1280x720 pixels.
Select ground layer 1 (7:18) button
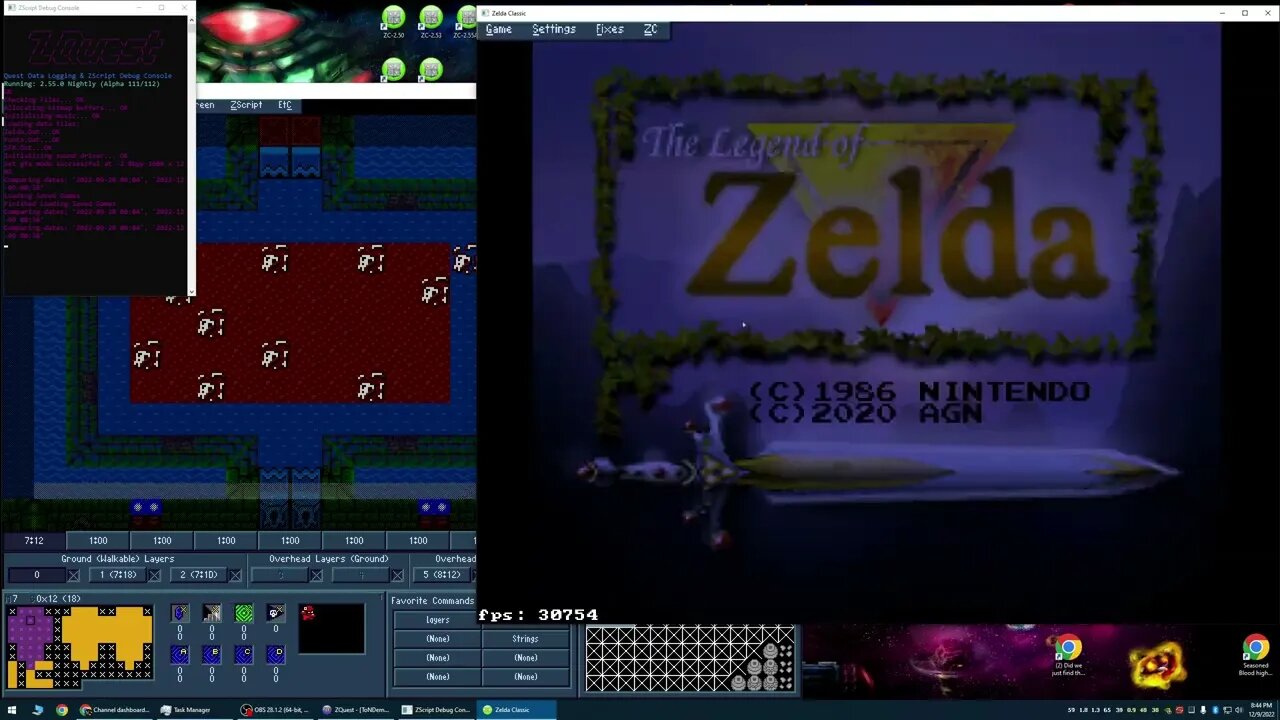click(x=117, y=575)
